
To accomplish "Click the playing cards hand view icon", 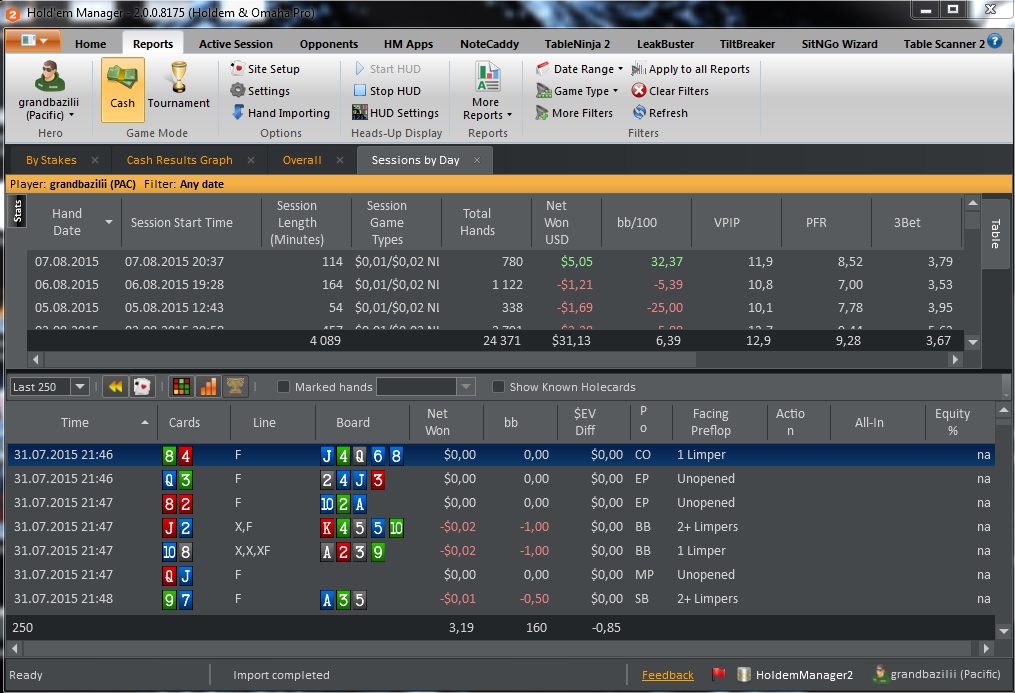I will coord(142,387).
